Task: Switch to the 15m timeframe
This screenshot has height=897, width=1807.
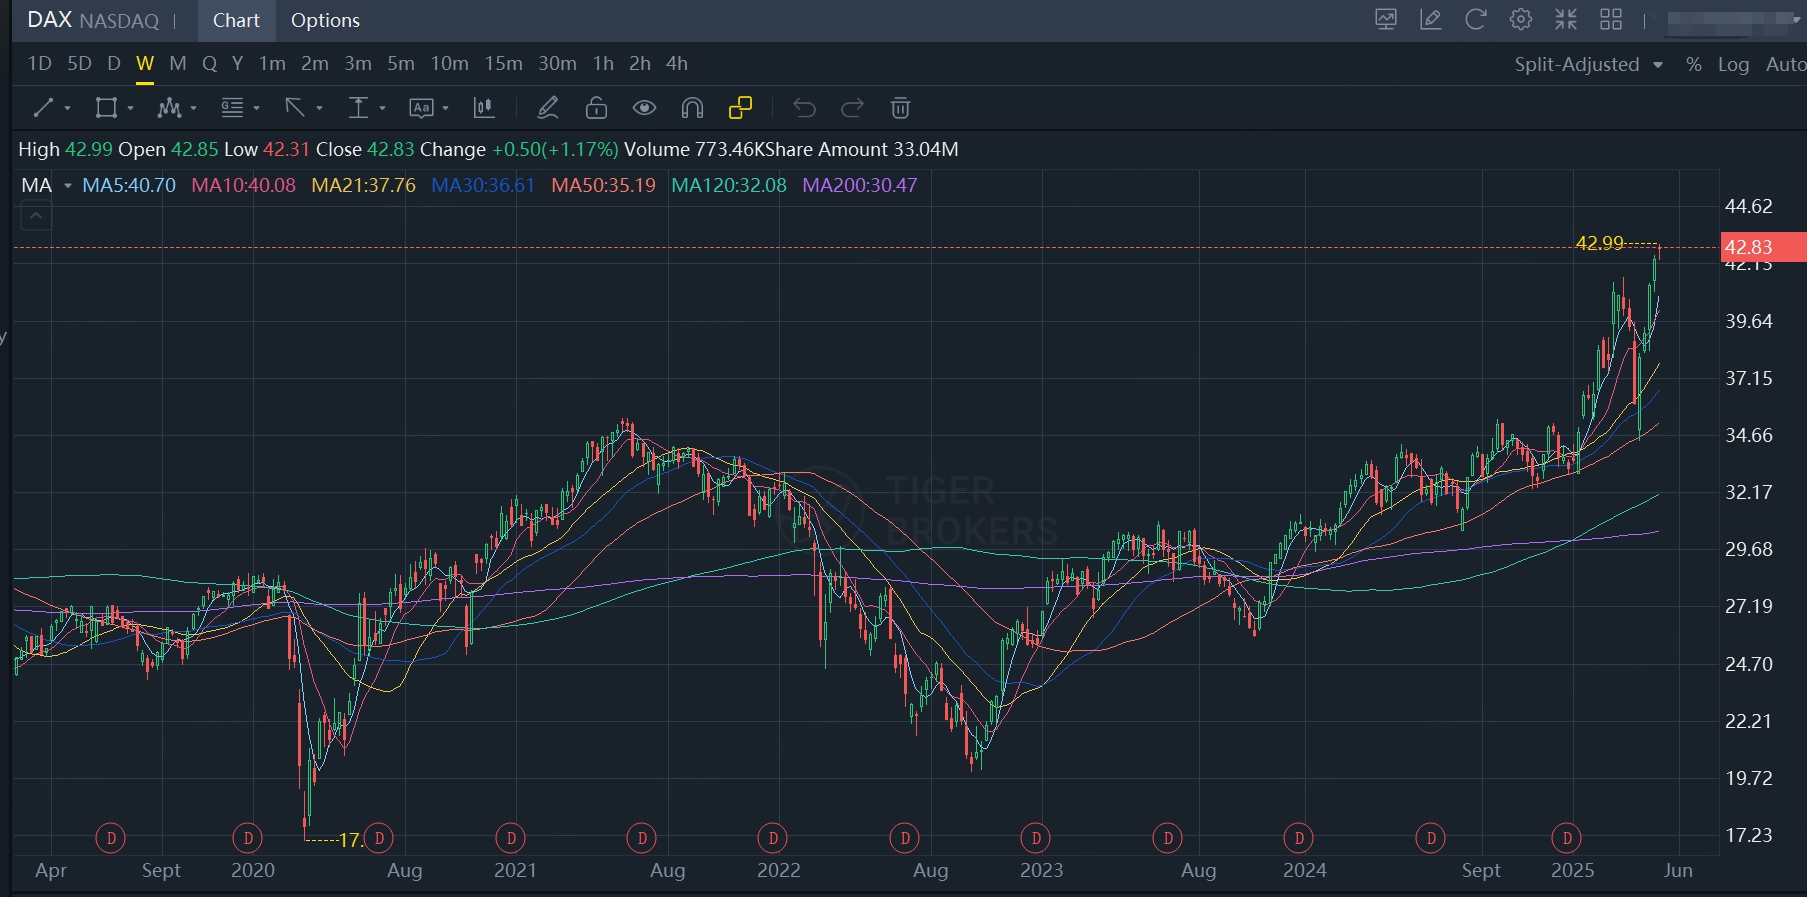Action: 503,64
